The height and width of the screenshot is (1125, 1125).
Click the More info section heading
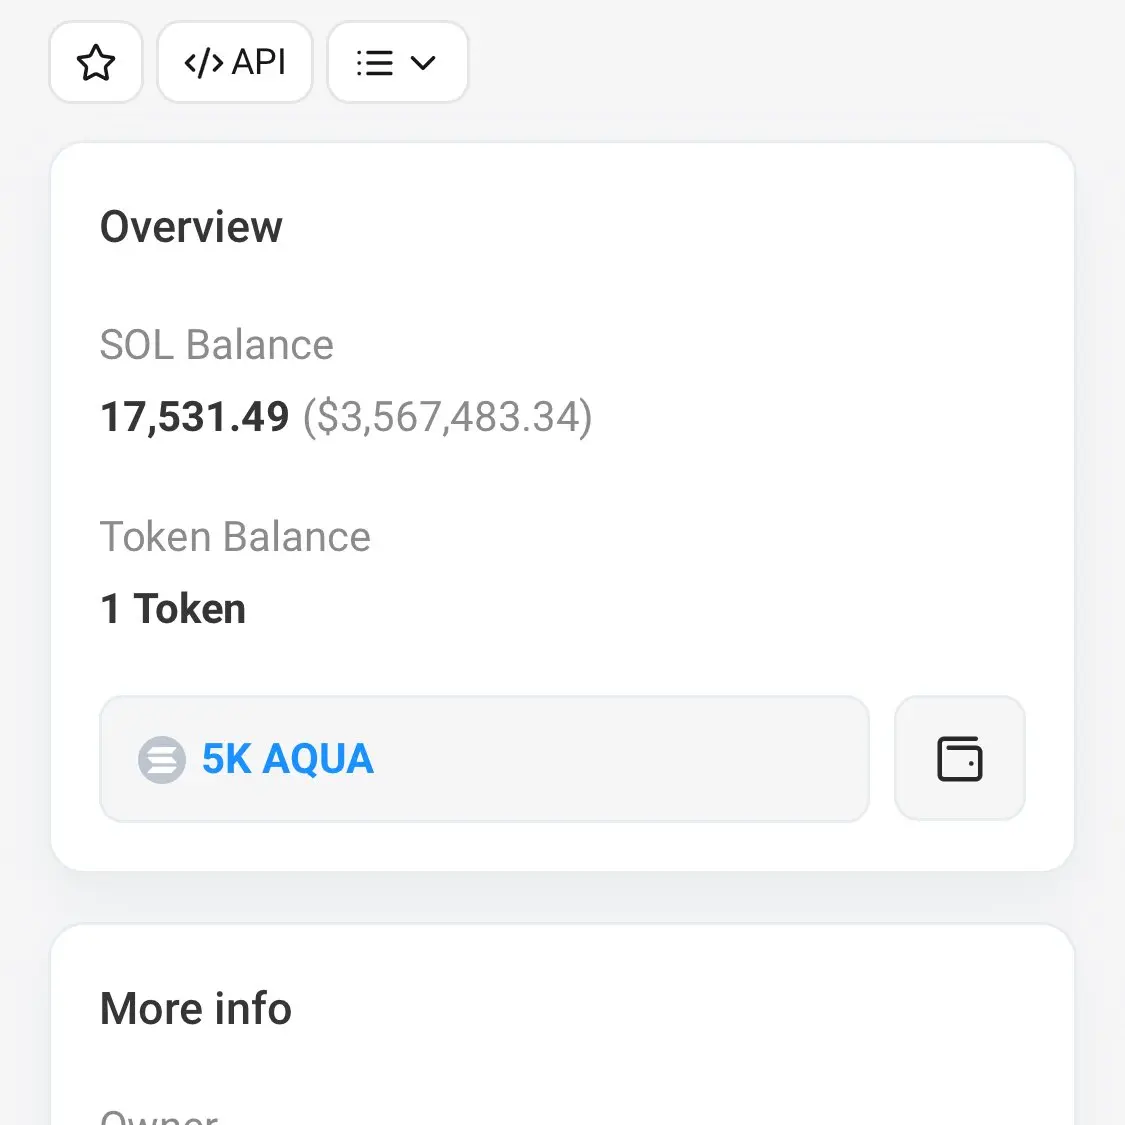click(196, 1008)
